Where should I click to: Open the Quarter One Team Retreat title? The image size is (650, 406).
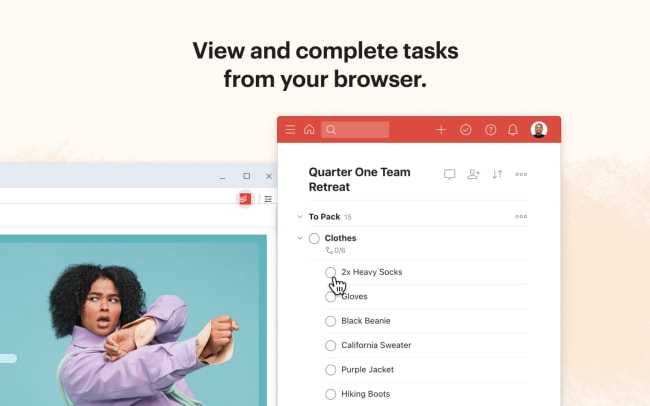[x=359, y=180]
